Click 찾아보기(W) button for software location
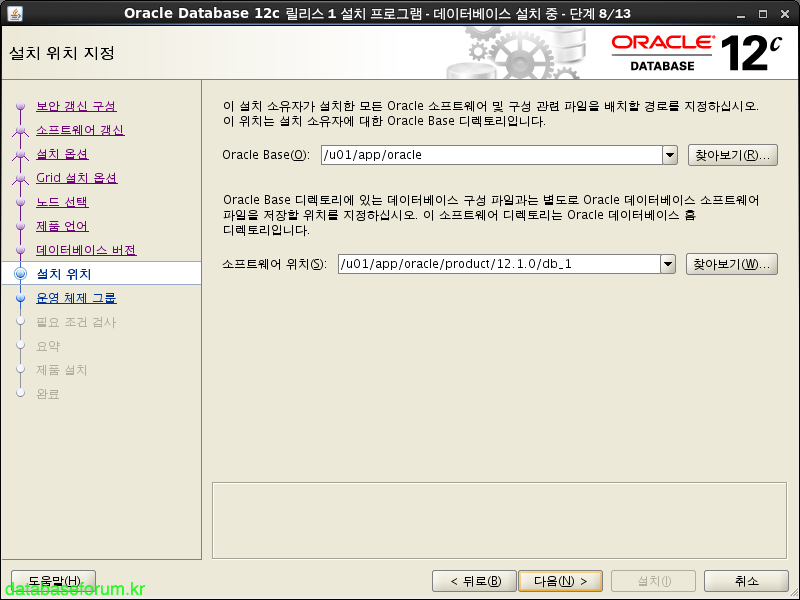Screen dimensions: 800x600 [732, 264]
